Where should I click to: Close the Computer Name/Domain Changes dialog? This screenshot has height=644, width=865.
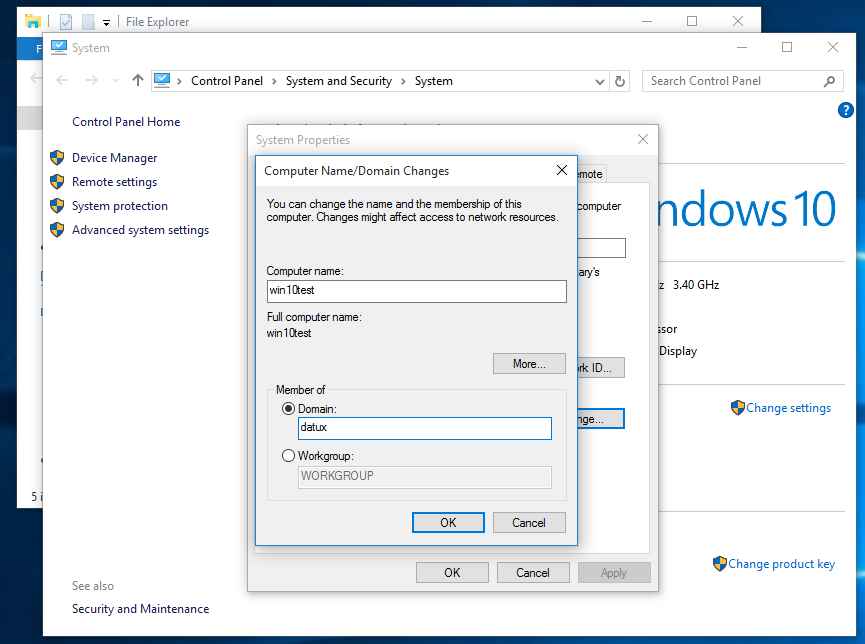[x=562, y=170]
